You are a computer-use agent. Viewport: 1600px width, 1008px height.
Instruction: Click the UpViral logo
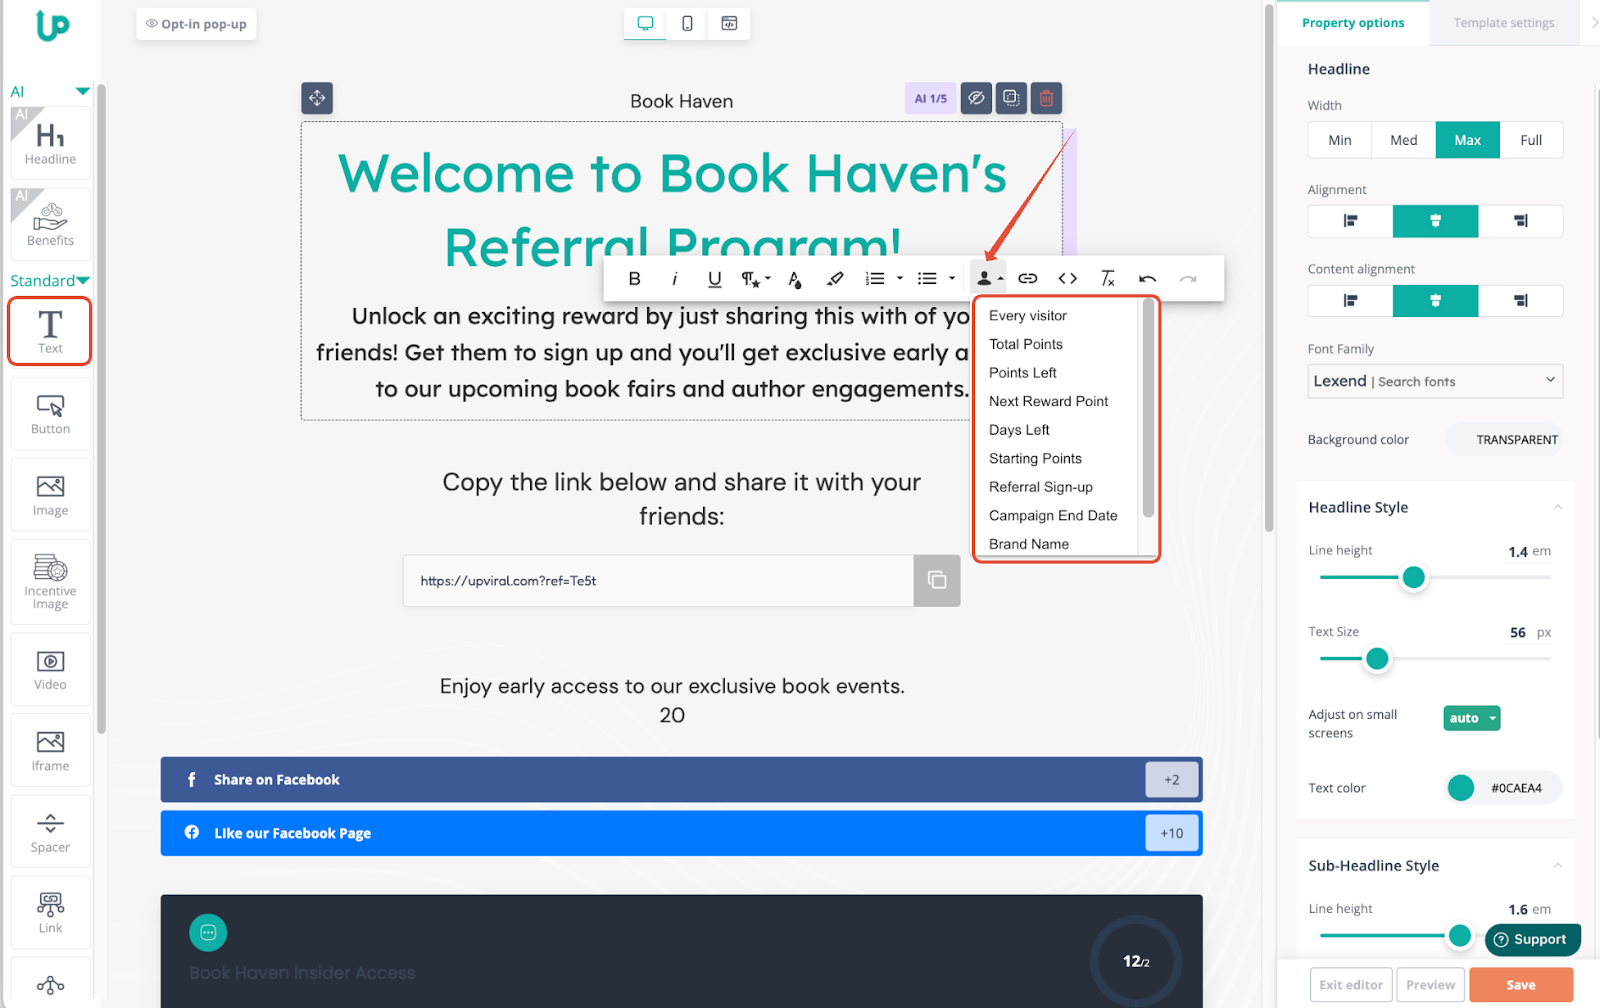(52, 25)
